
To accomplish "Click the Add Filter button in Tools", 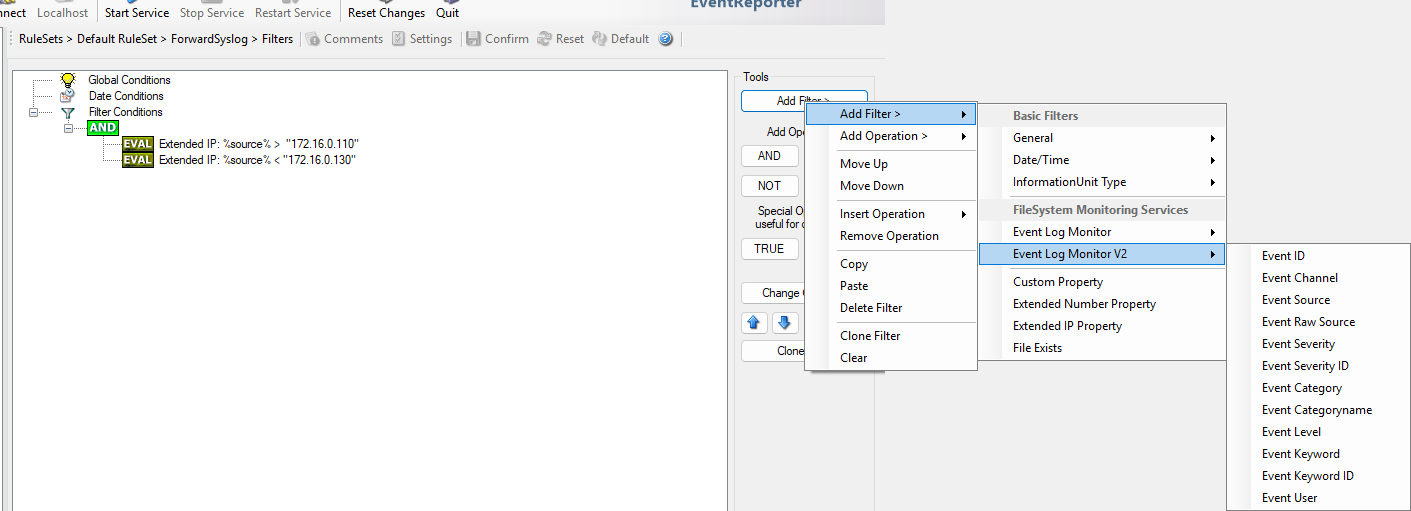I will 803,101.
